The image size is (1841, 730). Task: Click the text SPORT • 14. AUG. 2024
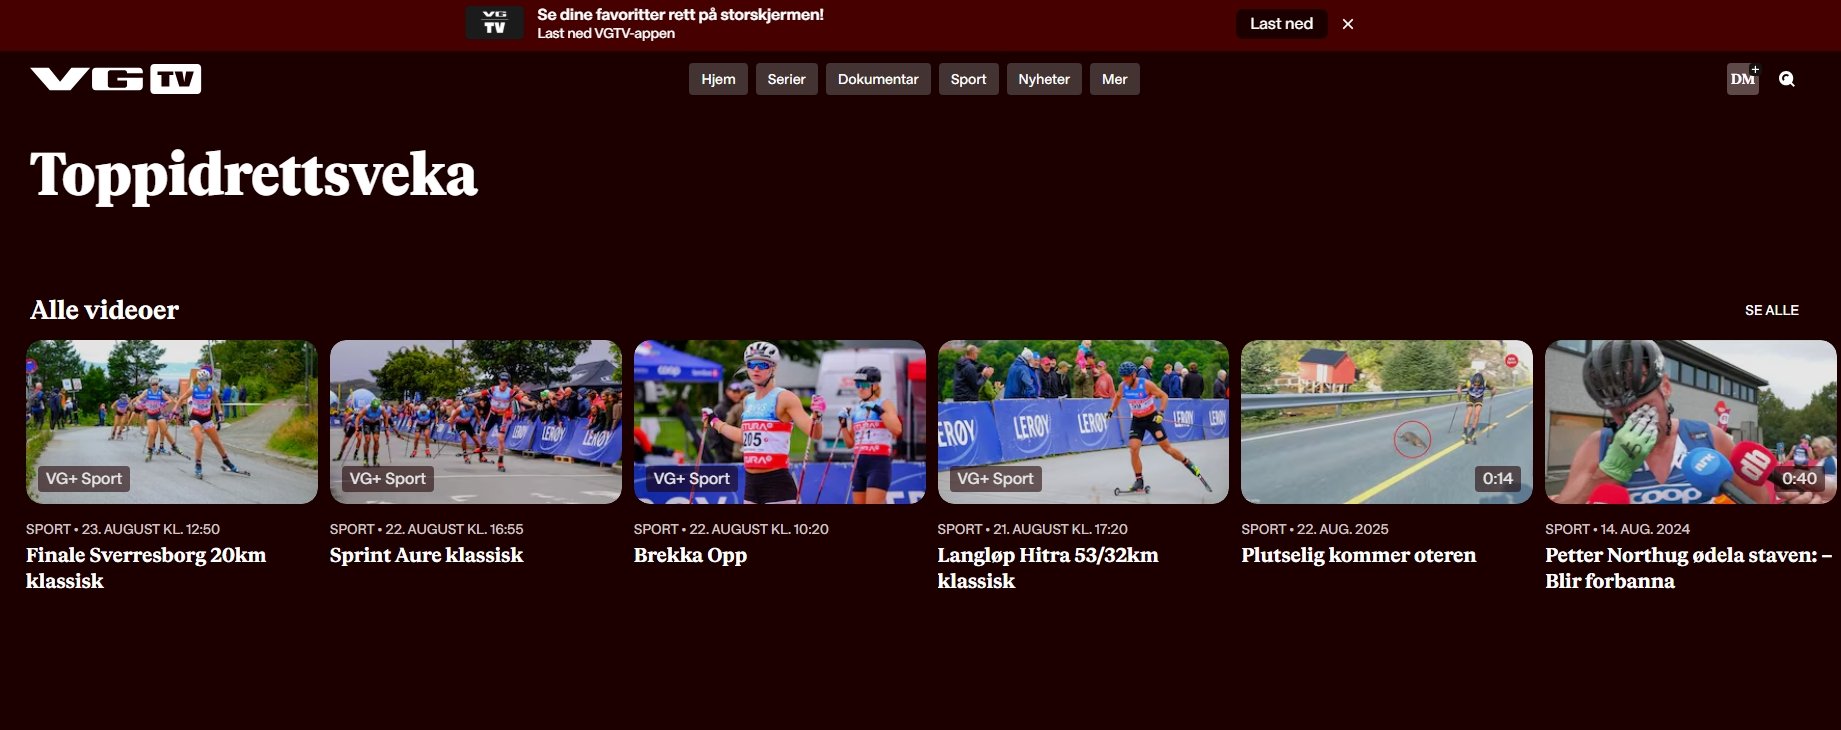tap(1618, 529)
